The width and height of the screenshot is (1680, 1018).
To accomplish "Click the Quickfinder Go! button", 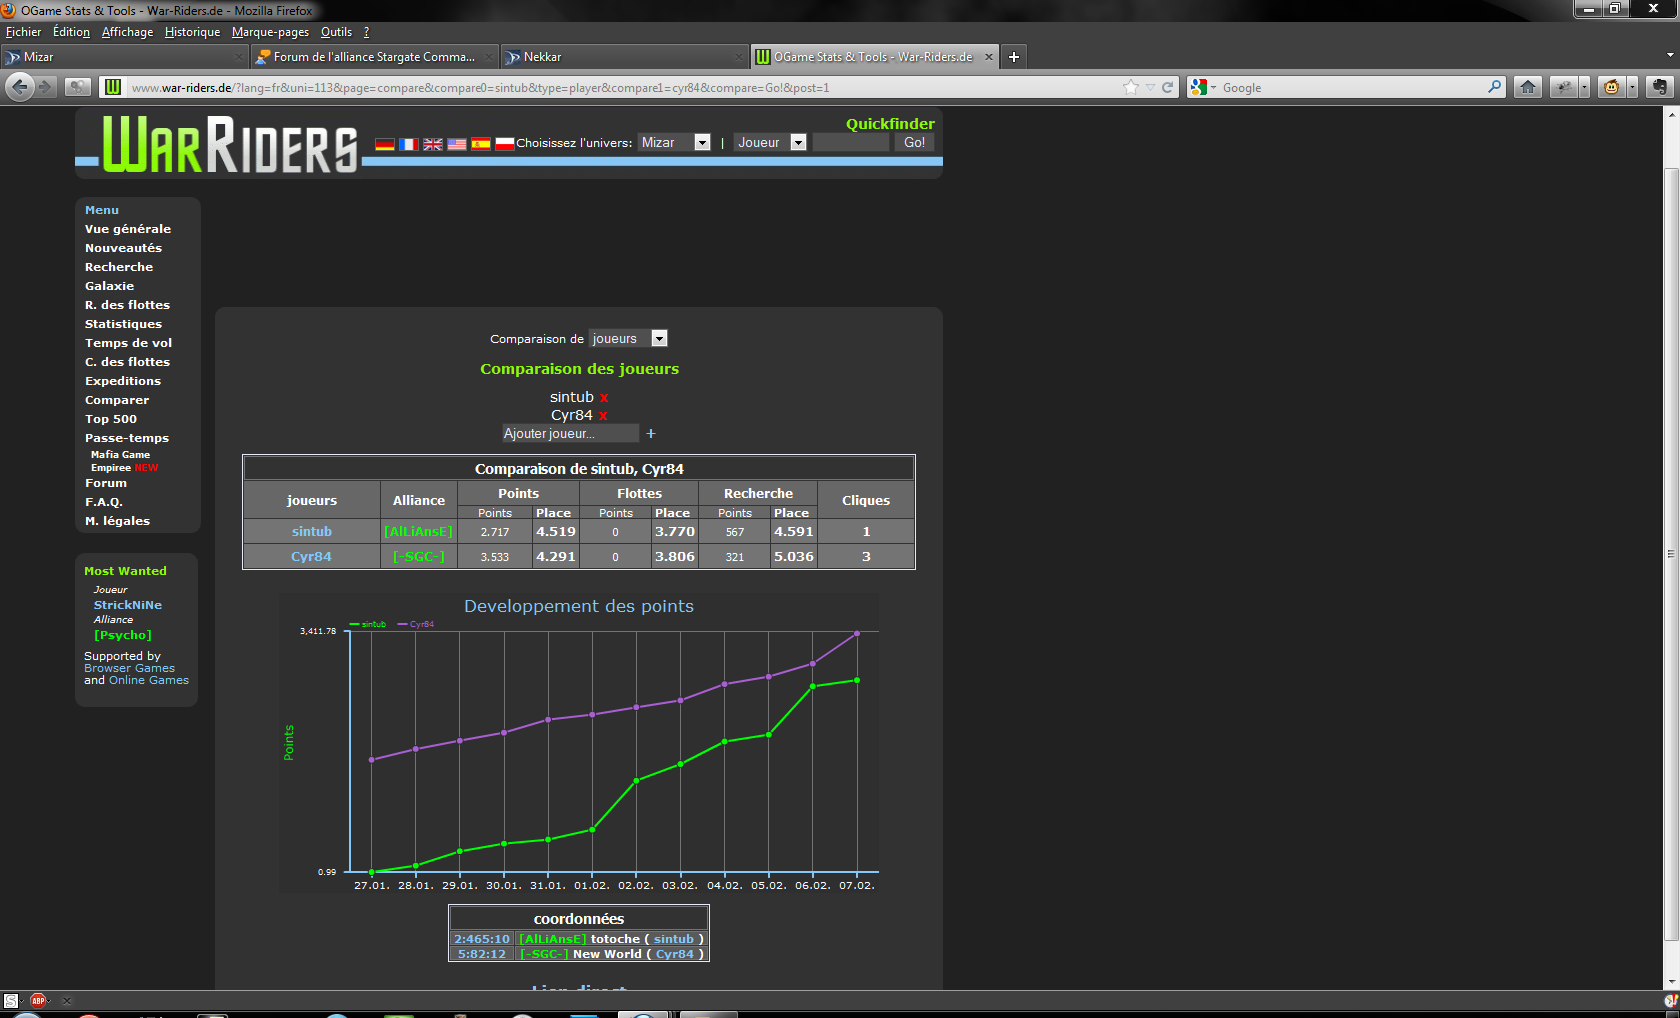I will click(914, 142).
